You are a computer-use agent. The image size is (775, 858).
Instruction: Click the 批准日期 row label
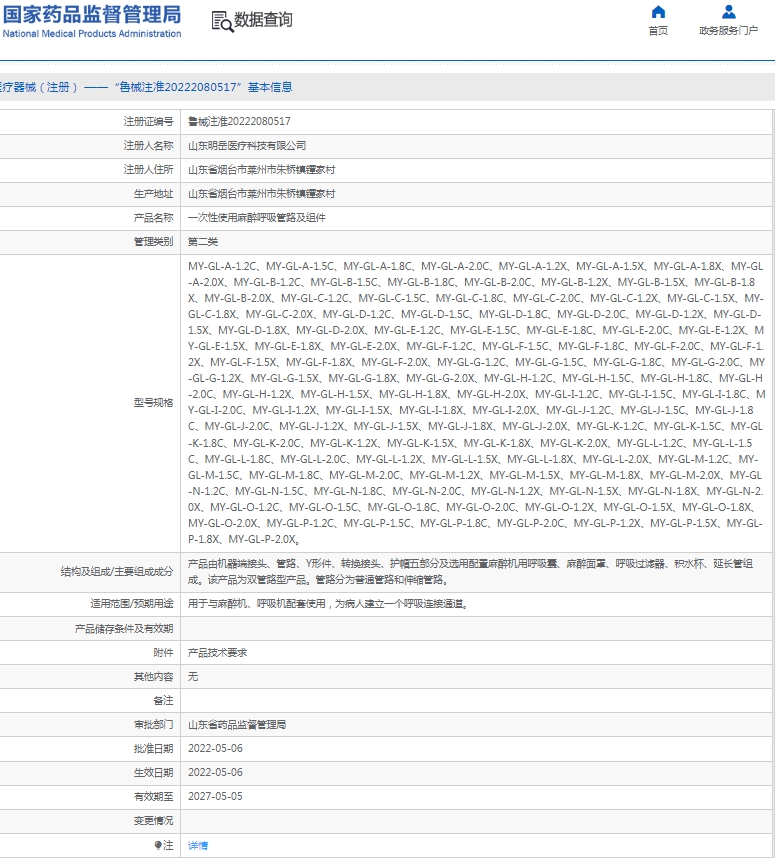(x=153, y=749)
